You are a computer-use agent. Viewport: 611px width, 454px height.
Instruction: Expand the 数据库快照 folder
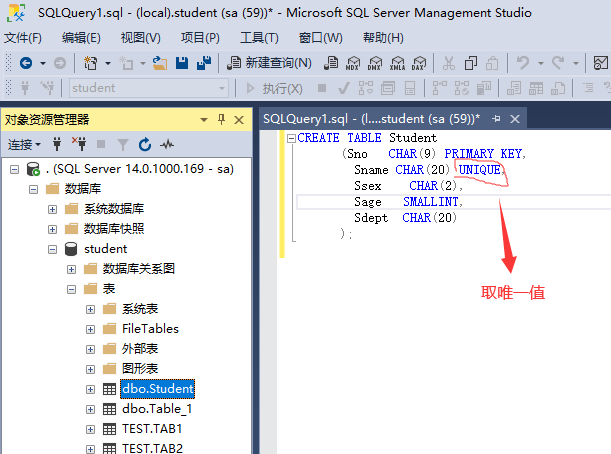pyautogui.click(x=52, y=229)
